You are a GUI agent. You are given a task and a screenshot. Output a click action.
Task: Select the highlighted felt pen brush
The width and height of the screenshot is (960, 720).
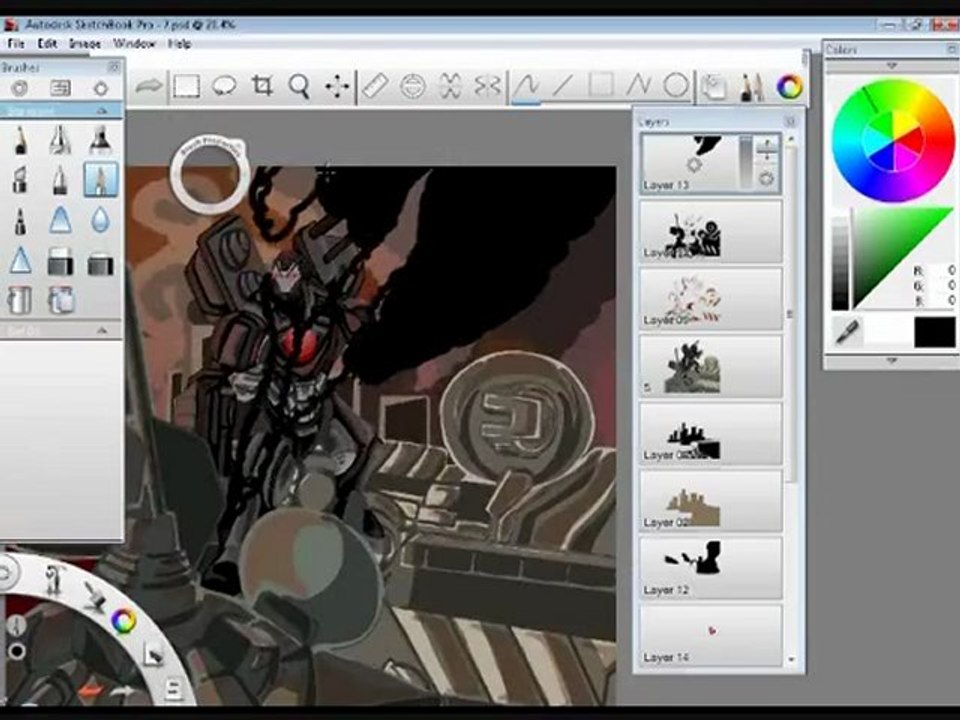pyautogui.click(x=100, y=179)
